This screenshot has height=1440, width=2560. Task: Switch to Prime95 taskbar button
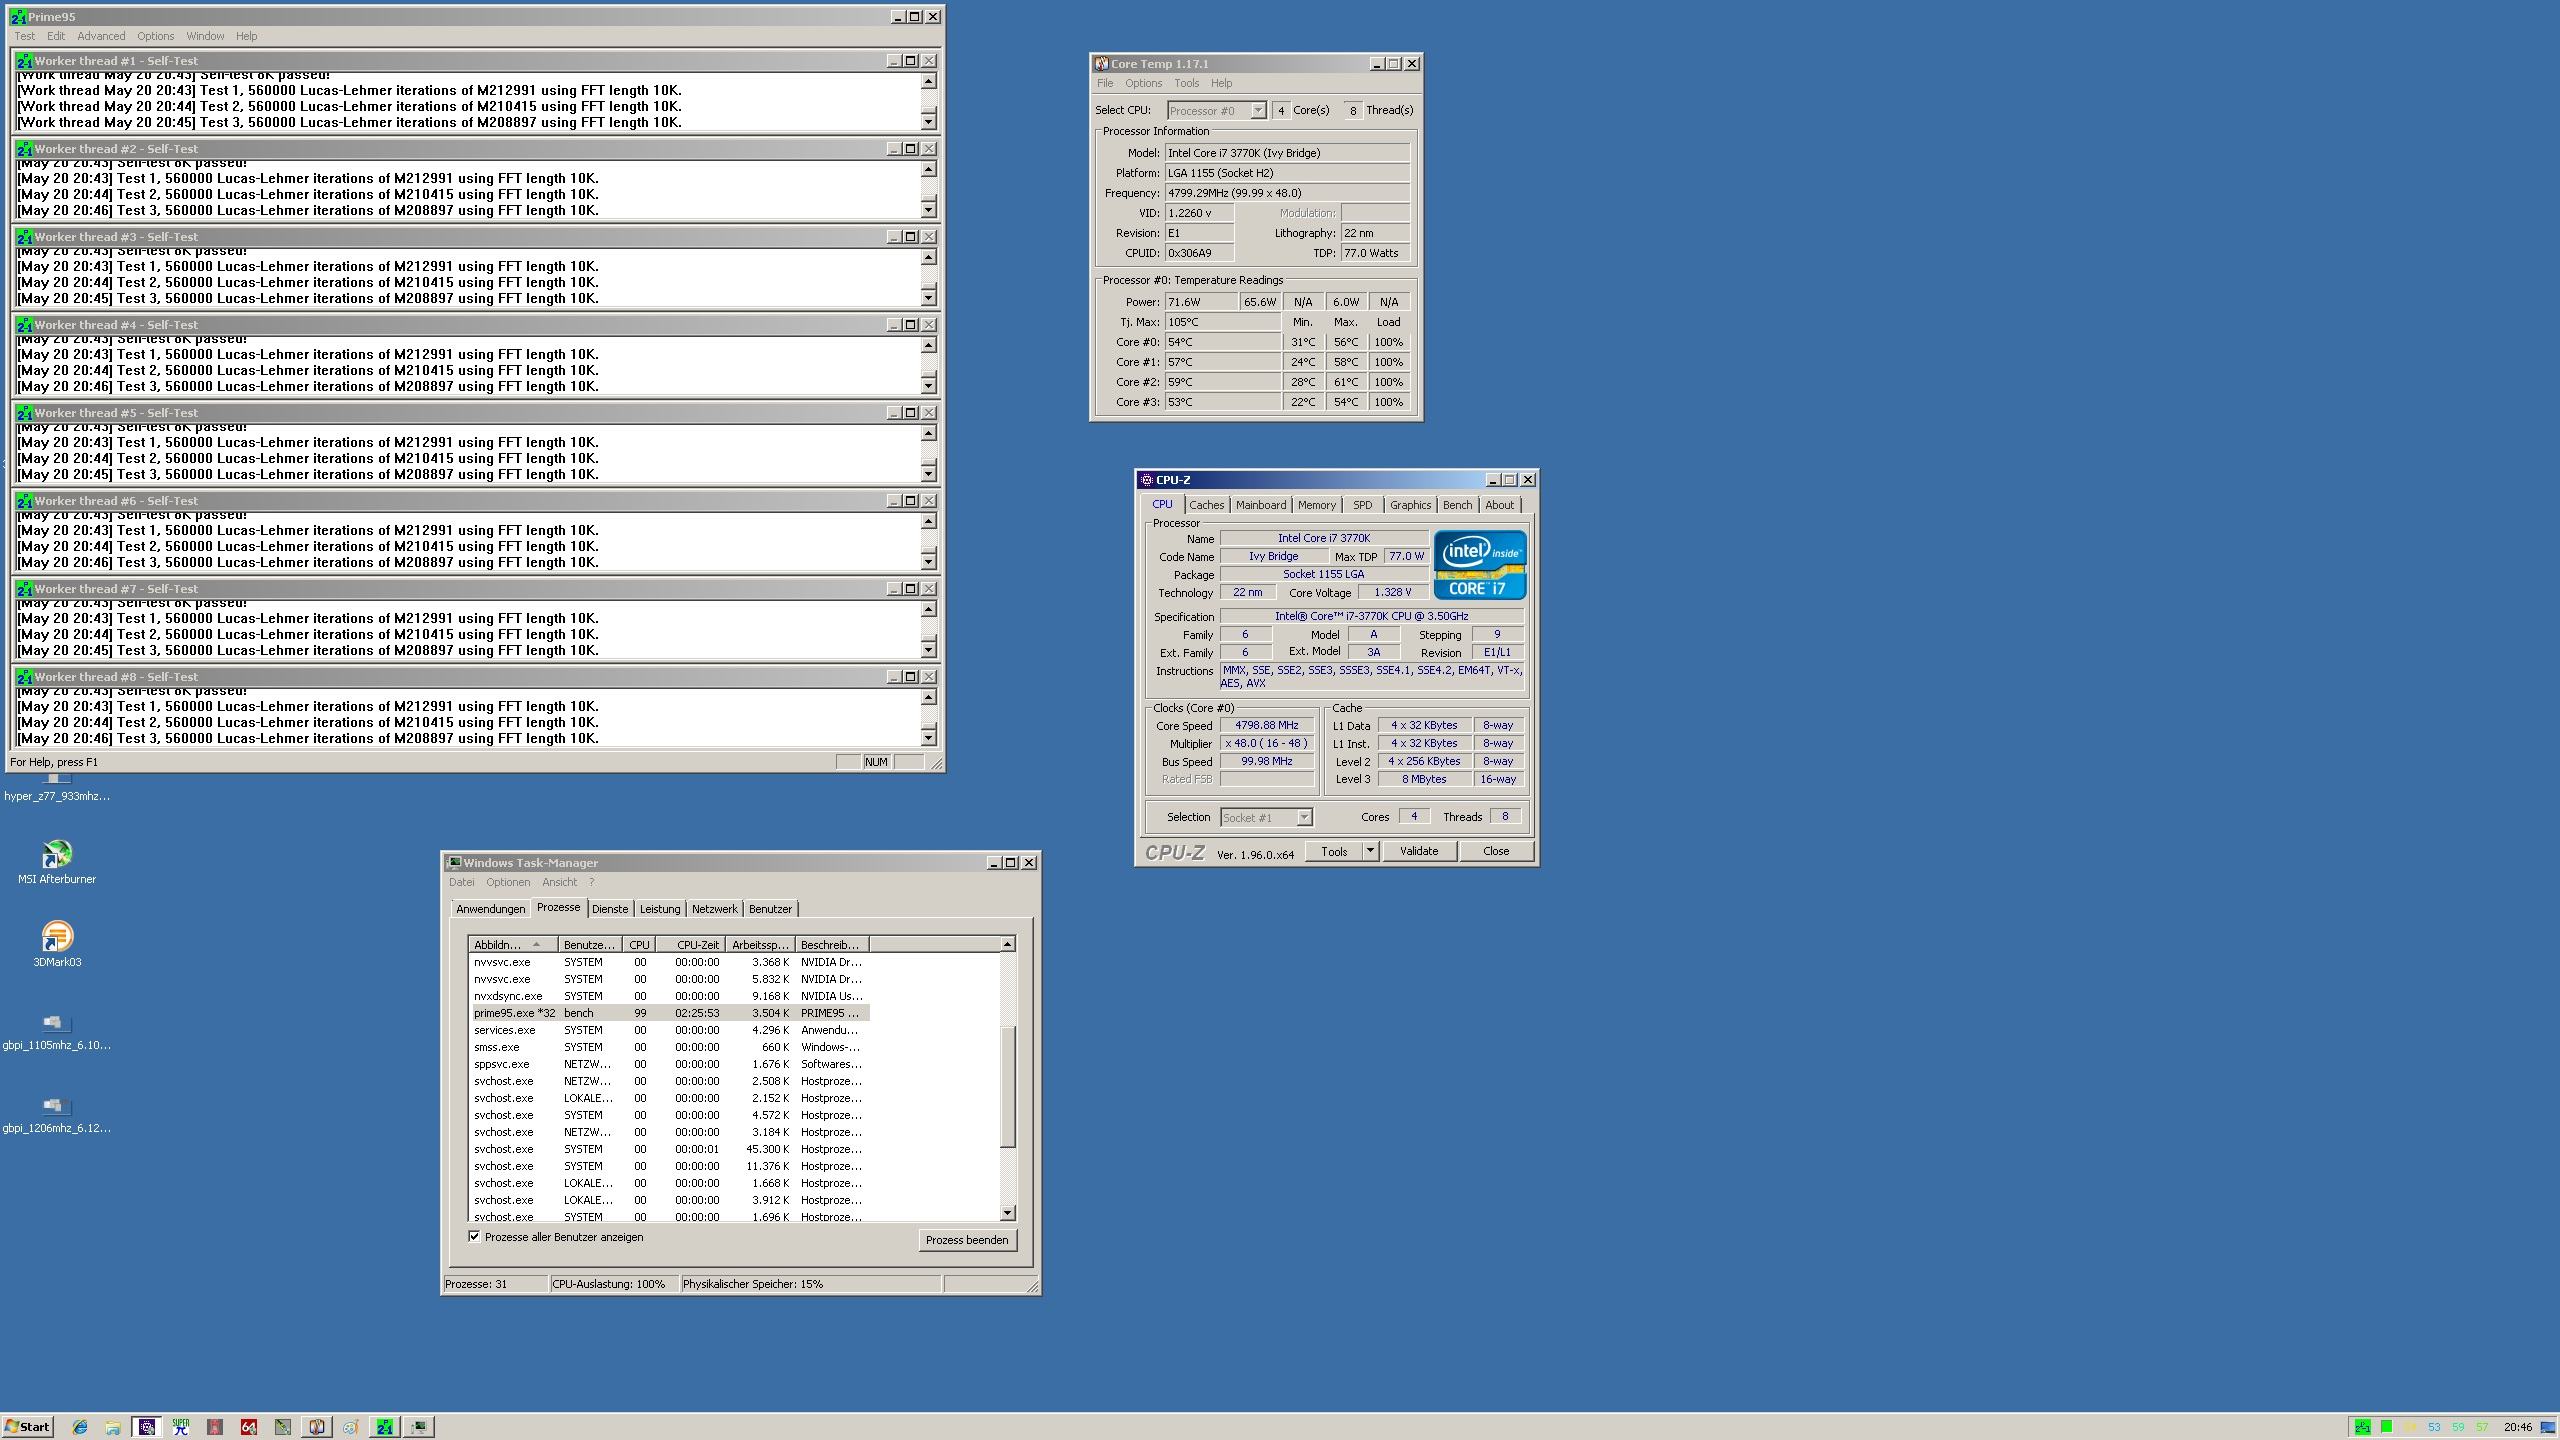(385, 1427)
